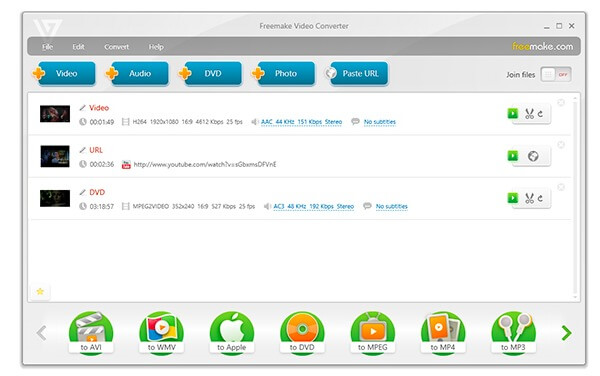600x376 pixels.
Task: Show more output formats with right arrow
Action: pyautogui.click(x=566, y=333)
